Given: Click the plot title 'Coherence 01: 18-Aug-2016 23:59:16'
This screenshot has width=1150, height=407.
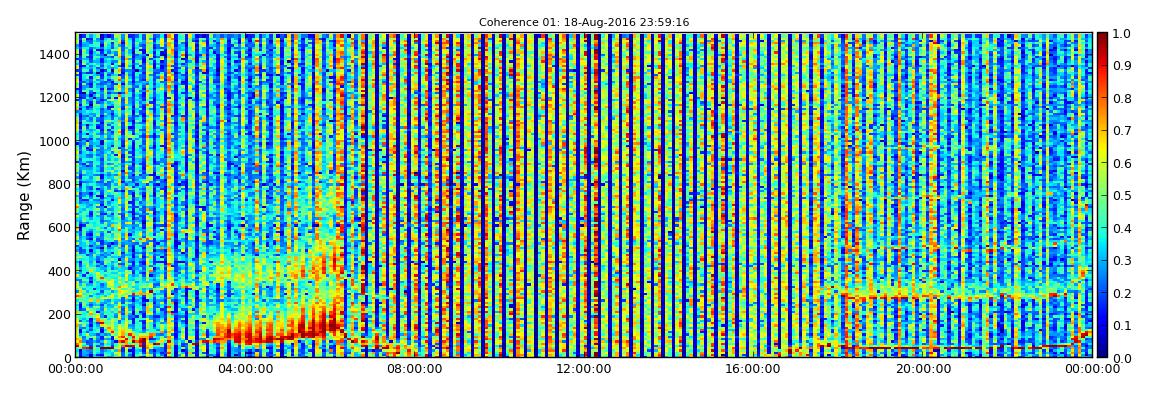Looking at the screenshot, I should click(x=584, y=23).
